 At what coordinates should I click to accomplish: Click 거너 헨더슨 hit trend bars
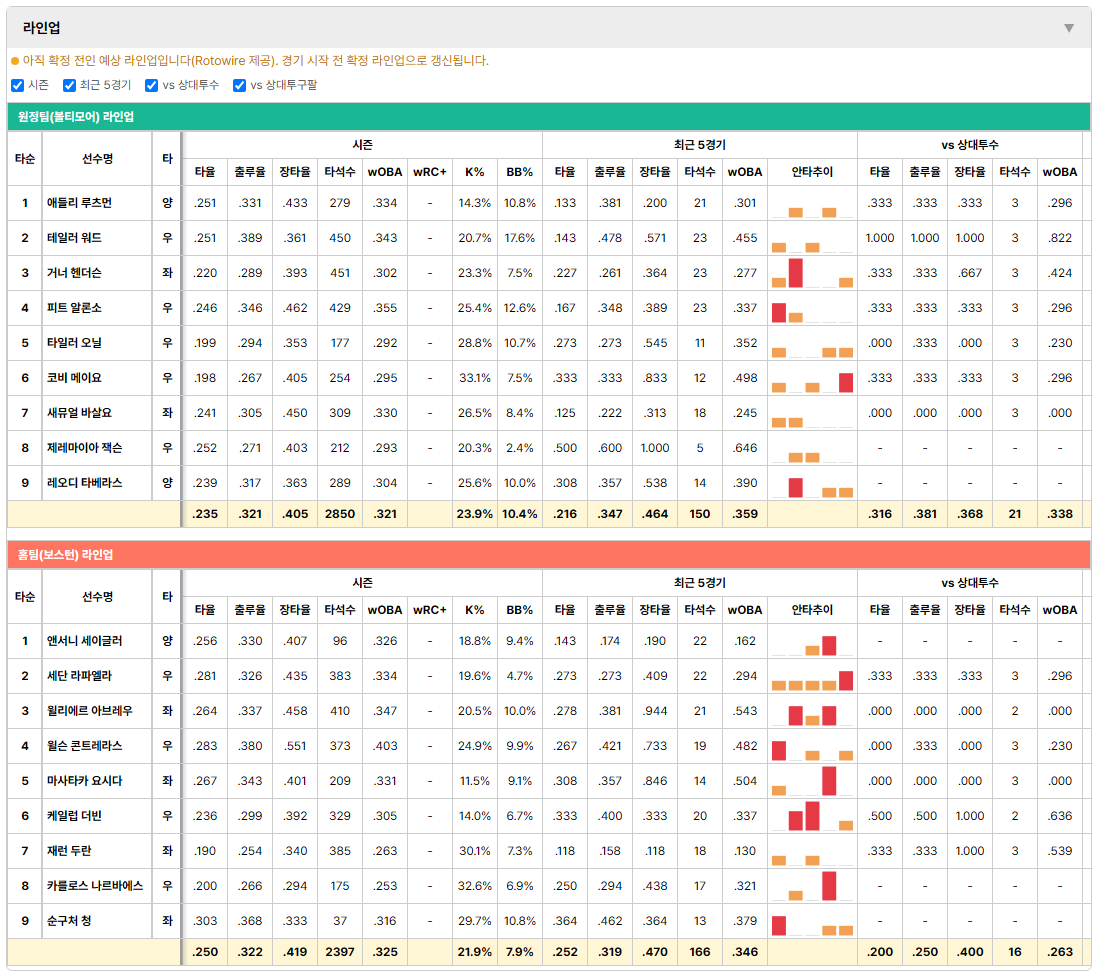pos(812,273)
